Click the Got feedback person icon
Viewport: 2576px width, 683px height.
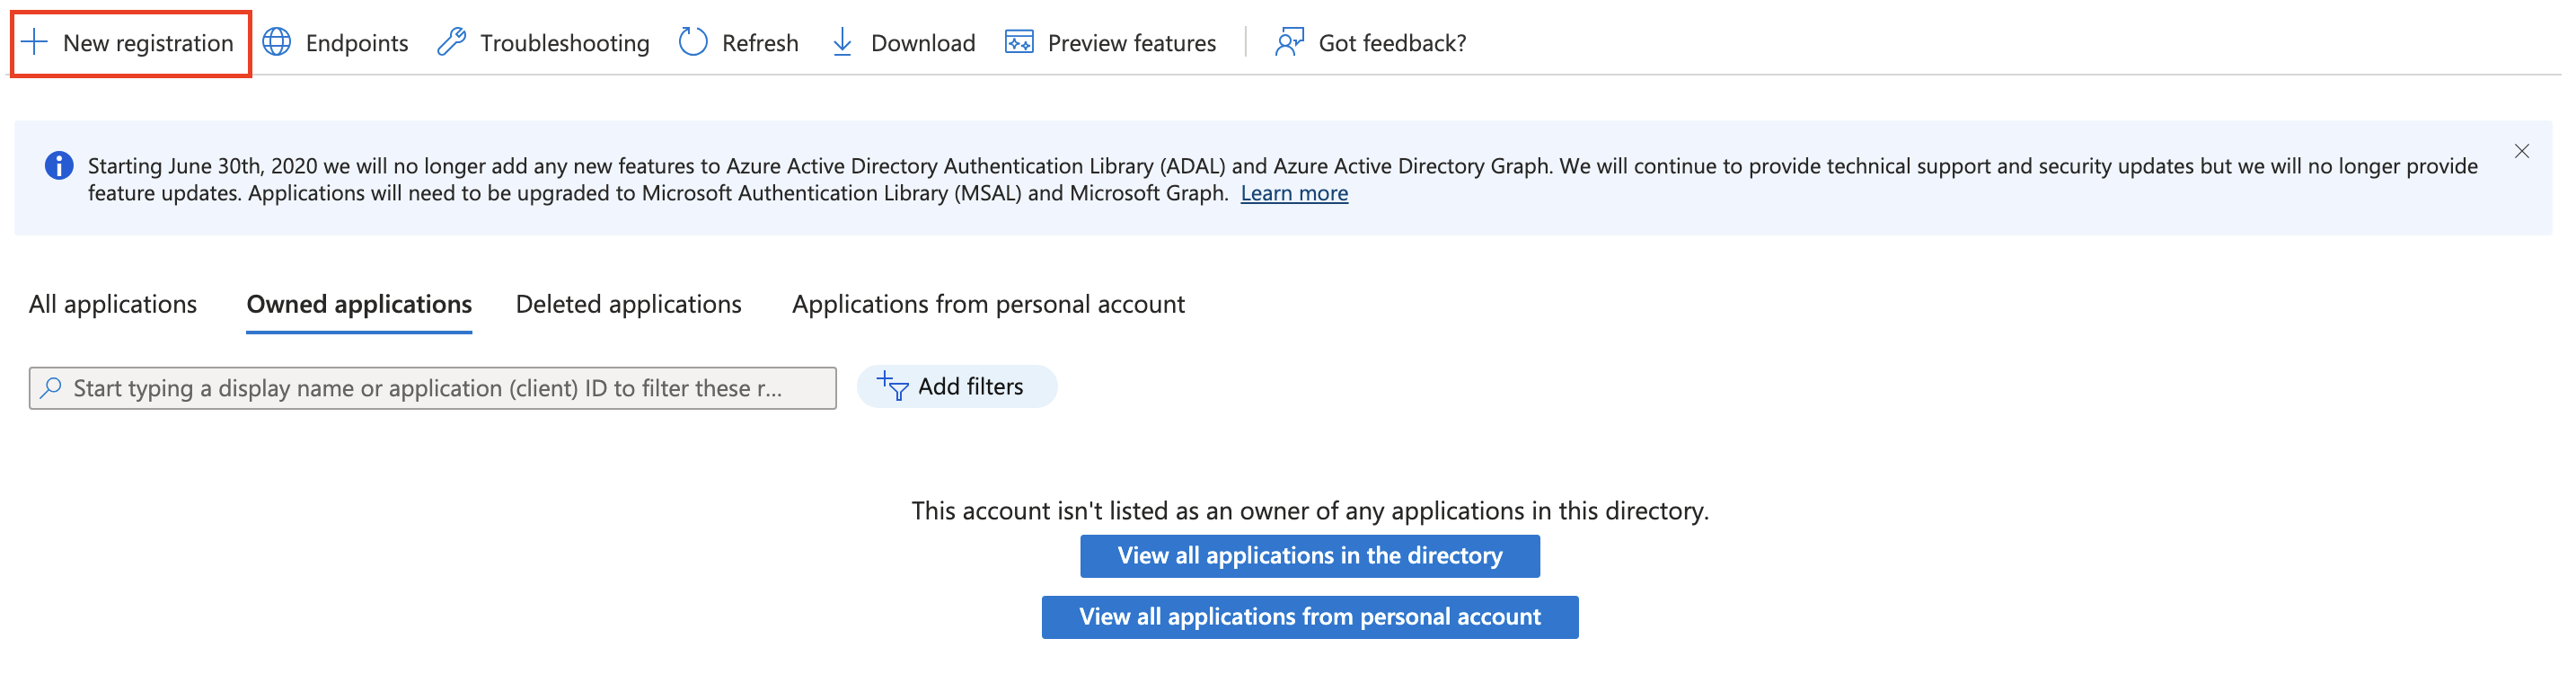(x=1290, y=42)
